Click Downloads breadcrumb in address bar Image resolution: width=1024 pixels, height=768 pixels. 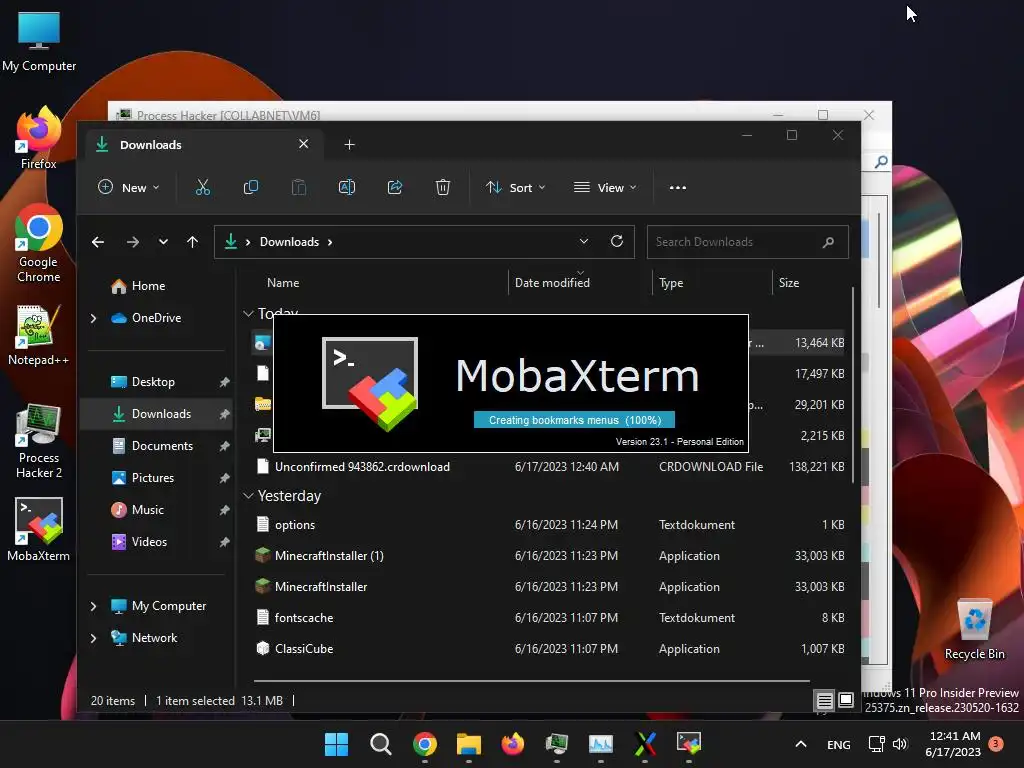point(289,242)
